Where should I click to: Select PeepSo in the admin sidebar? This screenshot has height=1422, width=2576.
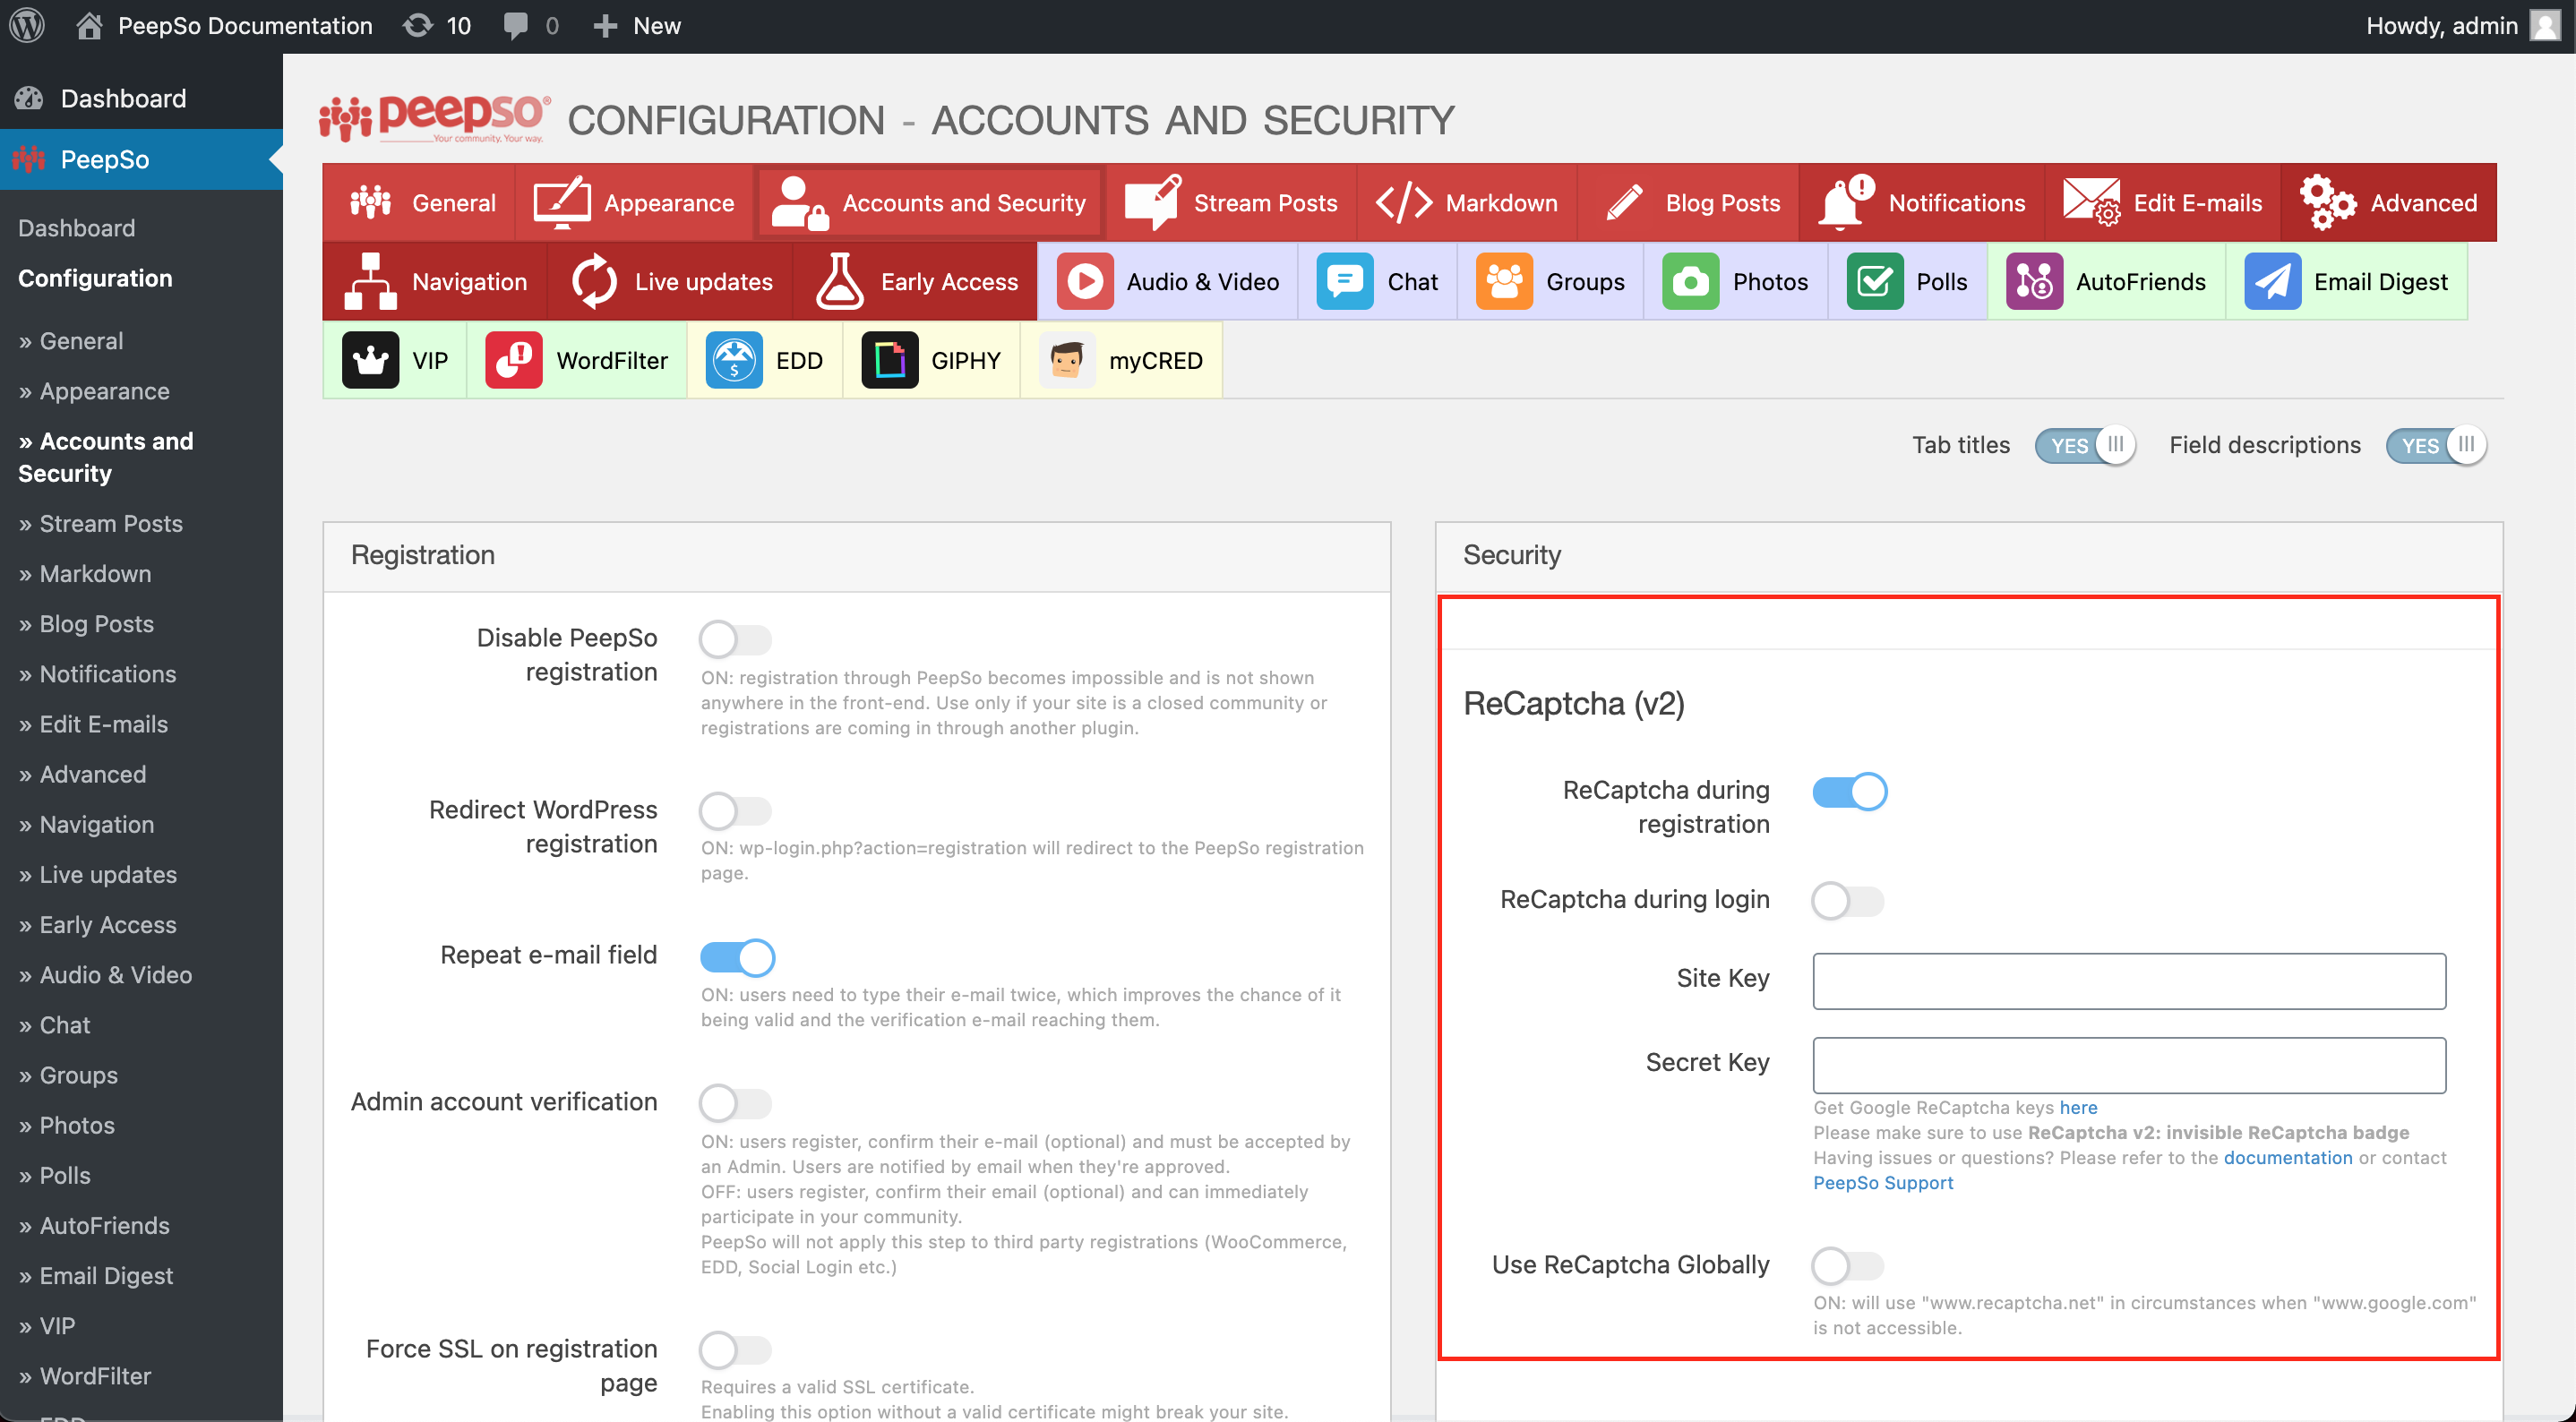[x=141, y=159]
